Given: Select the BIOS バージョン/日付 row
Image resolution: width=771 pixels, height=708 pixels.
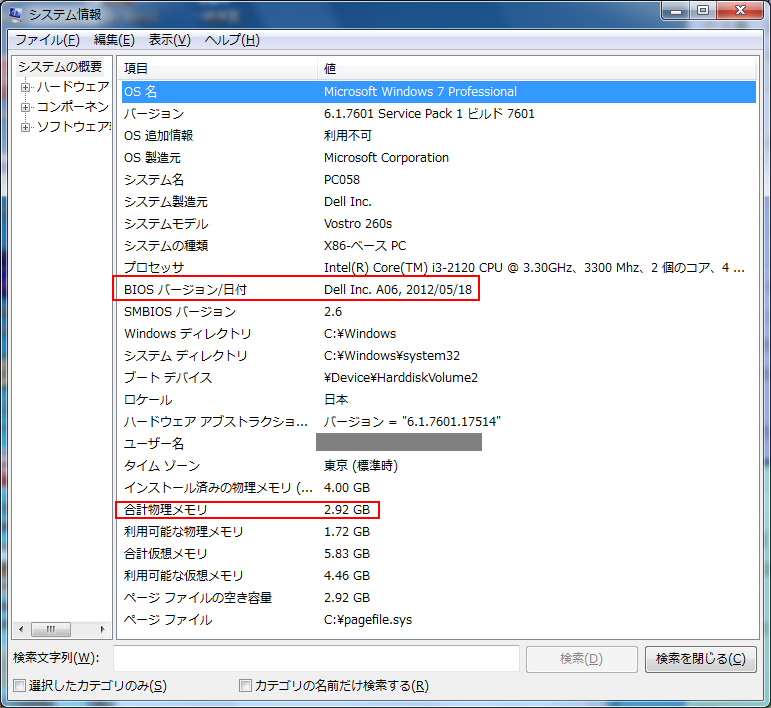Looking at the screenshot, I should (439, 290).
